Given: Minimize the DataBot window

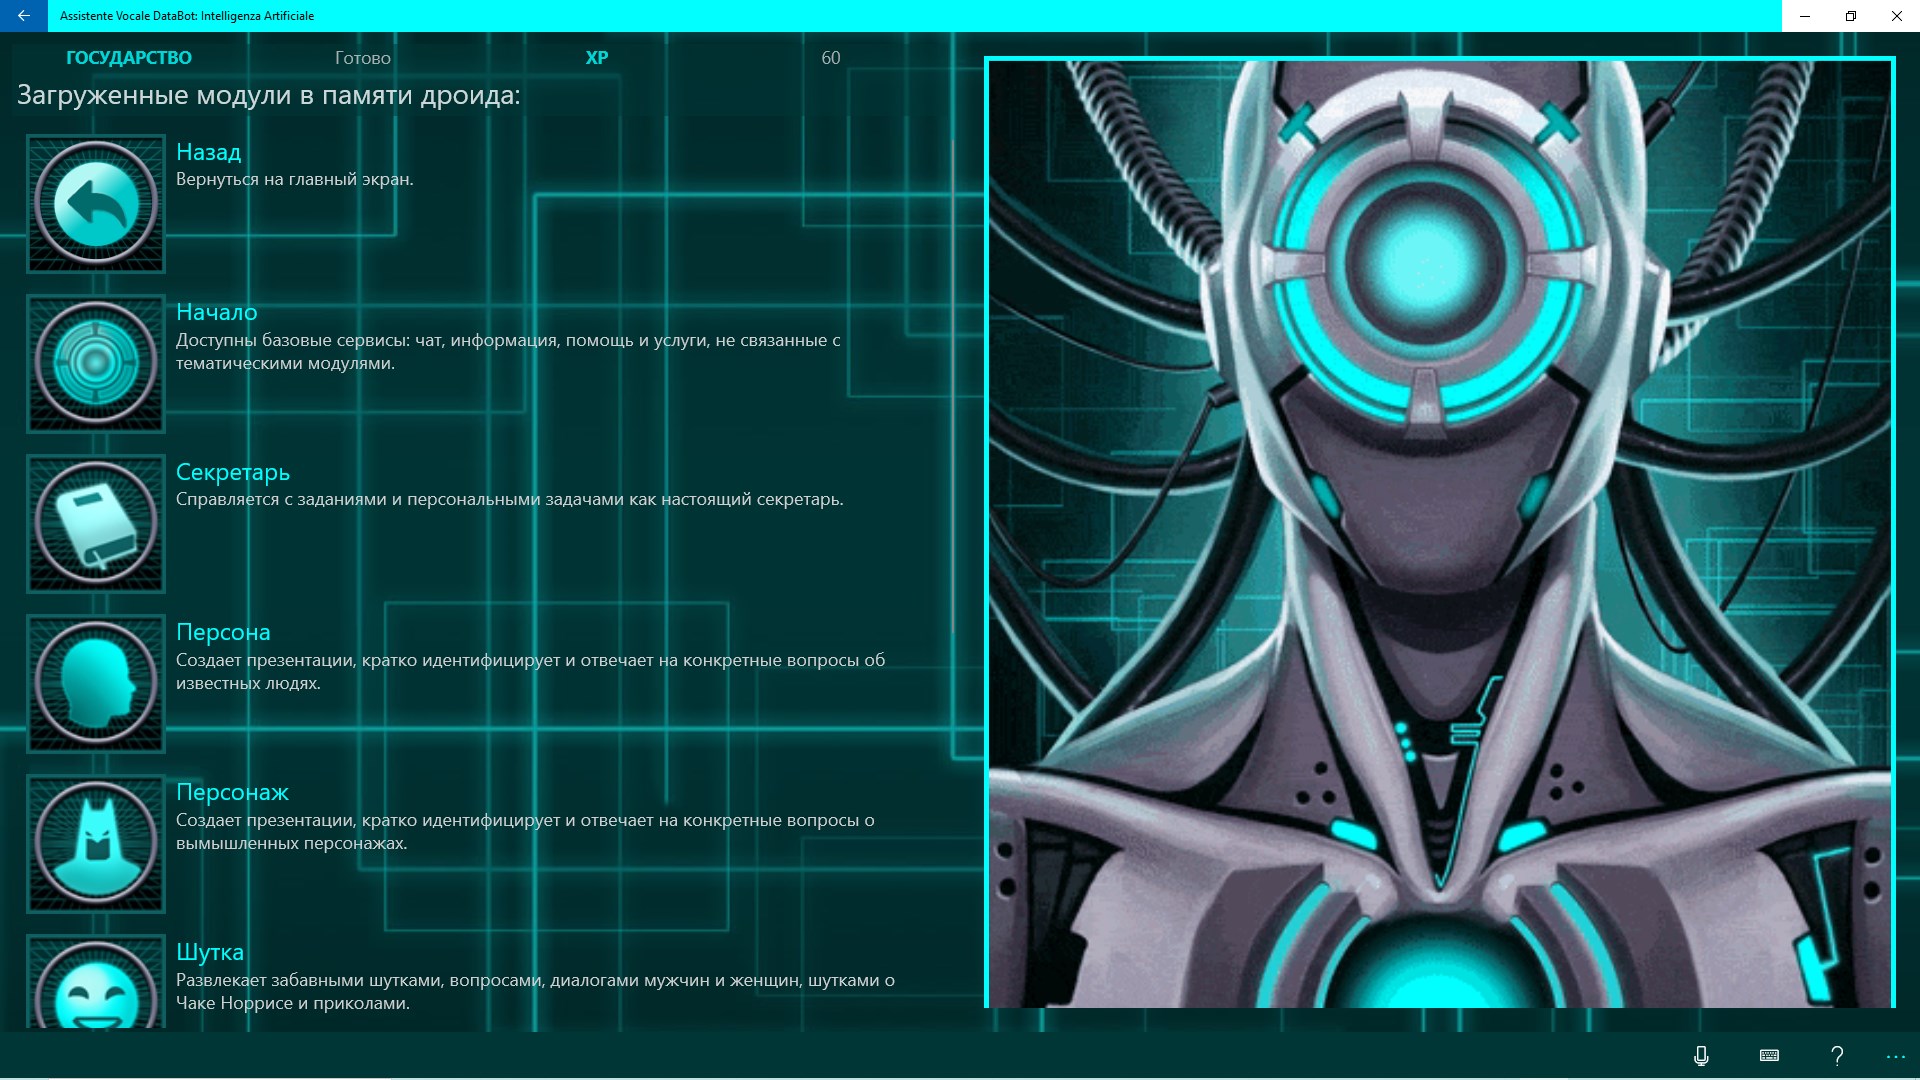Looking at the screenshot, I should click(x=1805, y=16).
